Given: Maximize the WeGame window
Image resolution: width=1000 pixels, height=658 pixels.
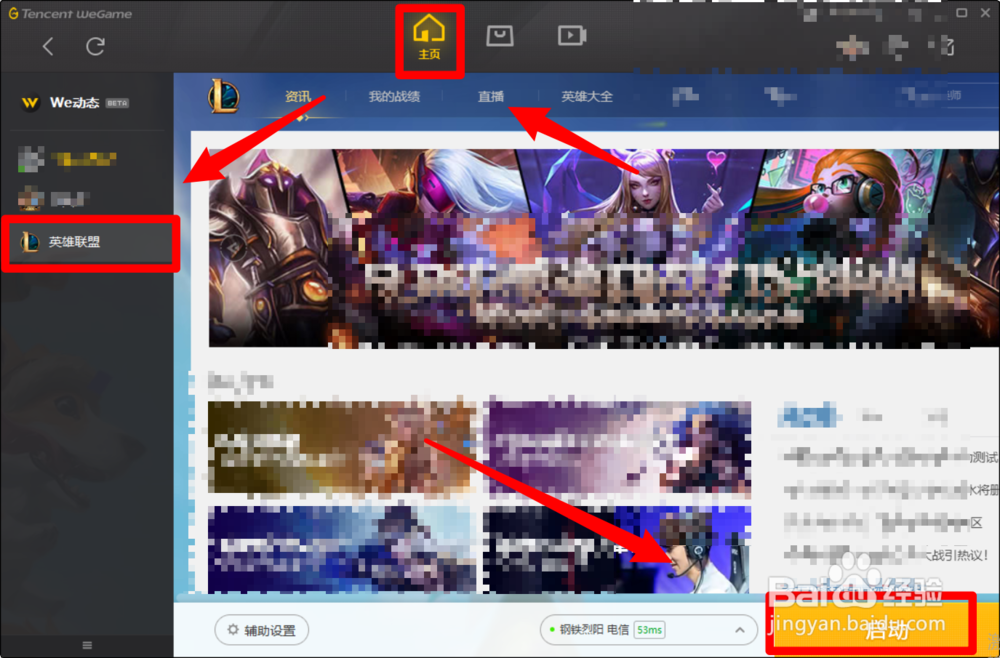Looking at the screenshot, I should 961,13.
